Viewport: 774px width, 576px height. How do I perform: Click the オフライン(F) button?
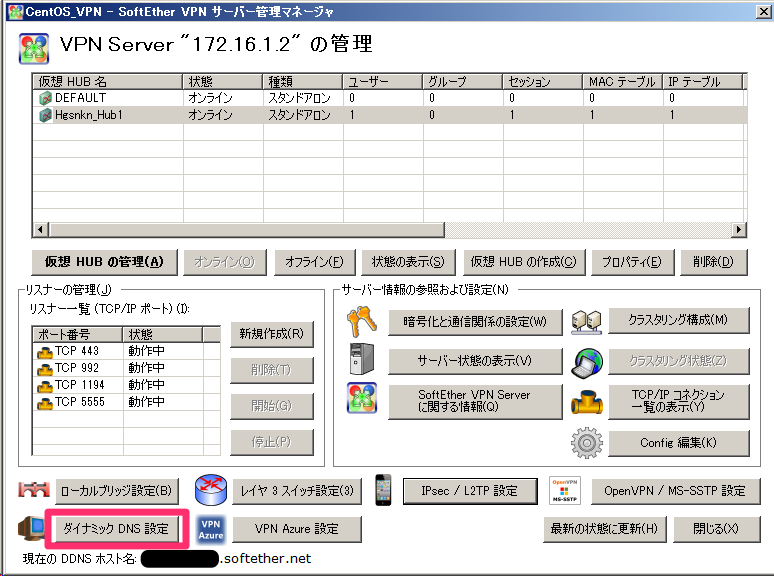point(314,262)
